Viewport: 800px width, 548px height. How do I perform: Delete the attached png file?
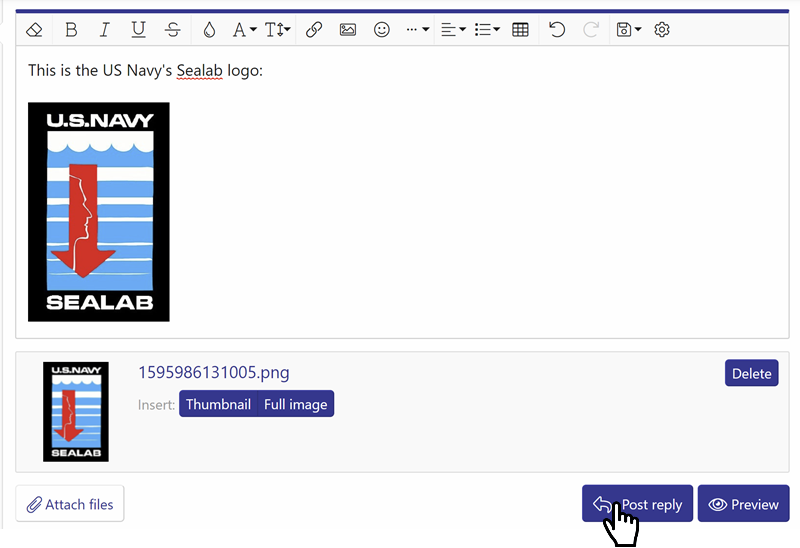pyautogui.click(x=752, y=373)
